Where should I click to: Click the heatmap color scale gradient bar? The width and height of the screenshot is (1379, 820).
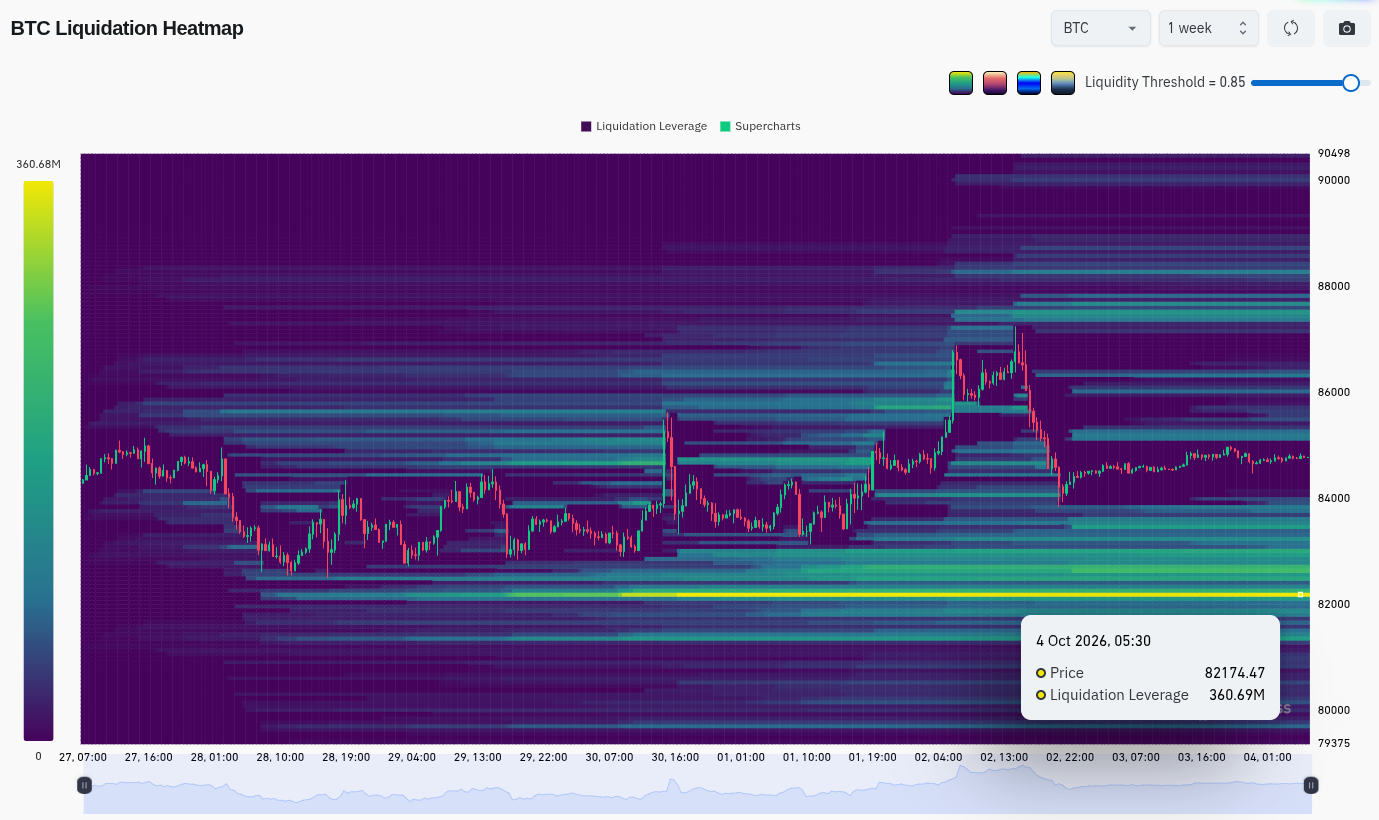tap(38, 461)
